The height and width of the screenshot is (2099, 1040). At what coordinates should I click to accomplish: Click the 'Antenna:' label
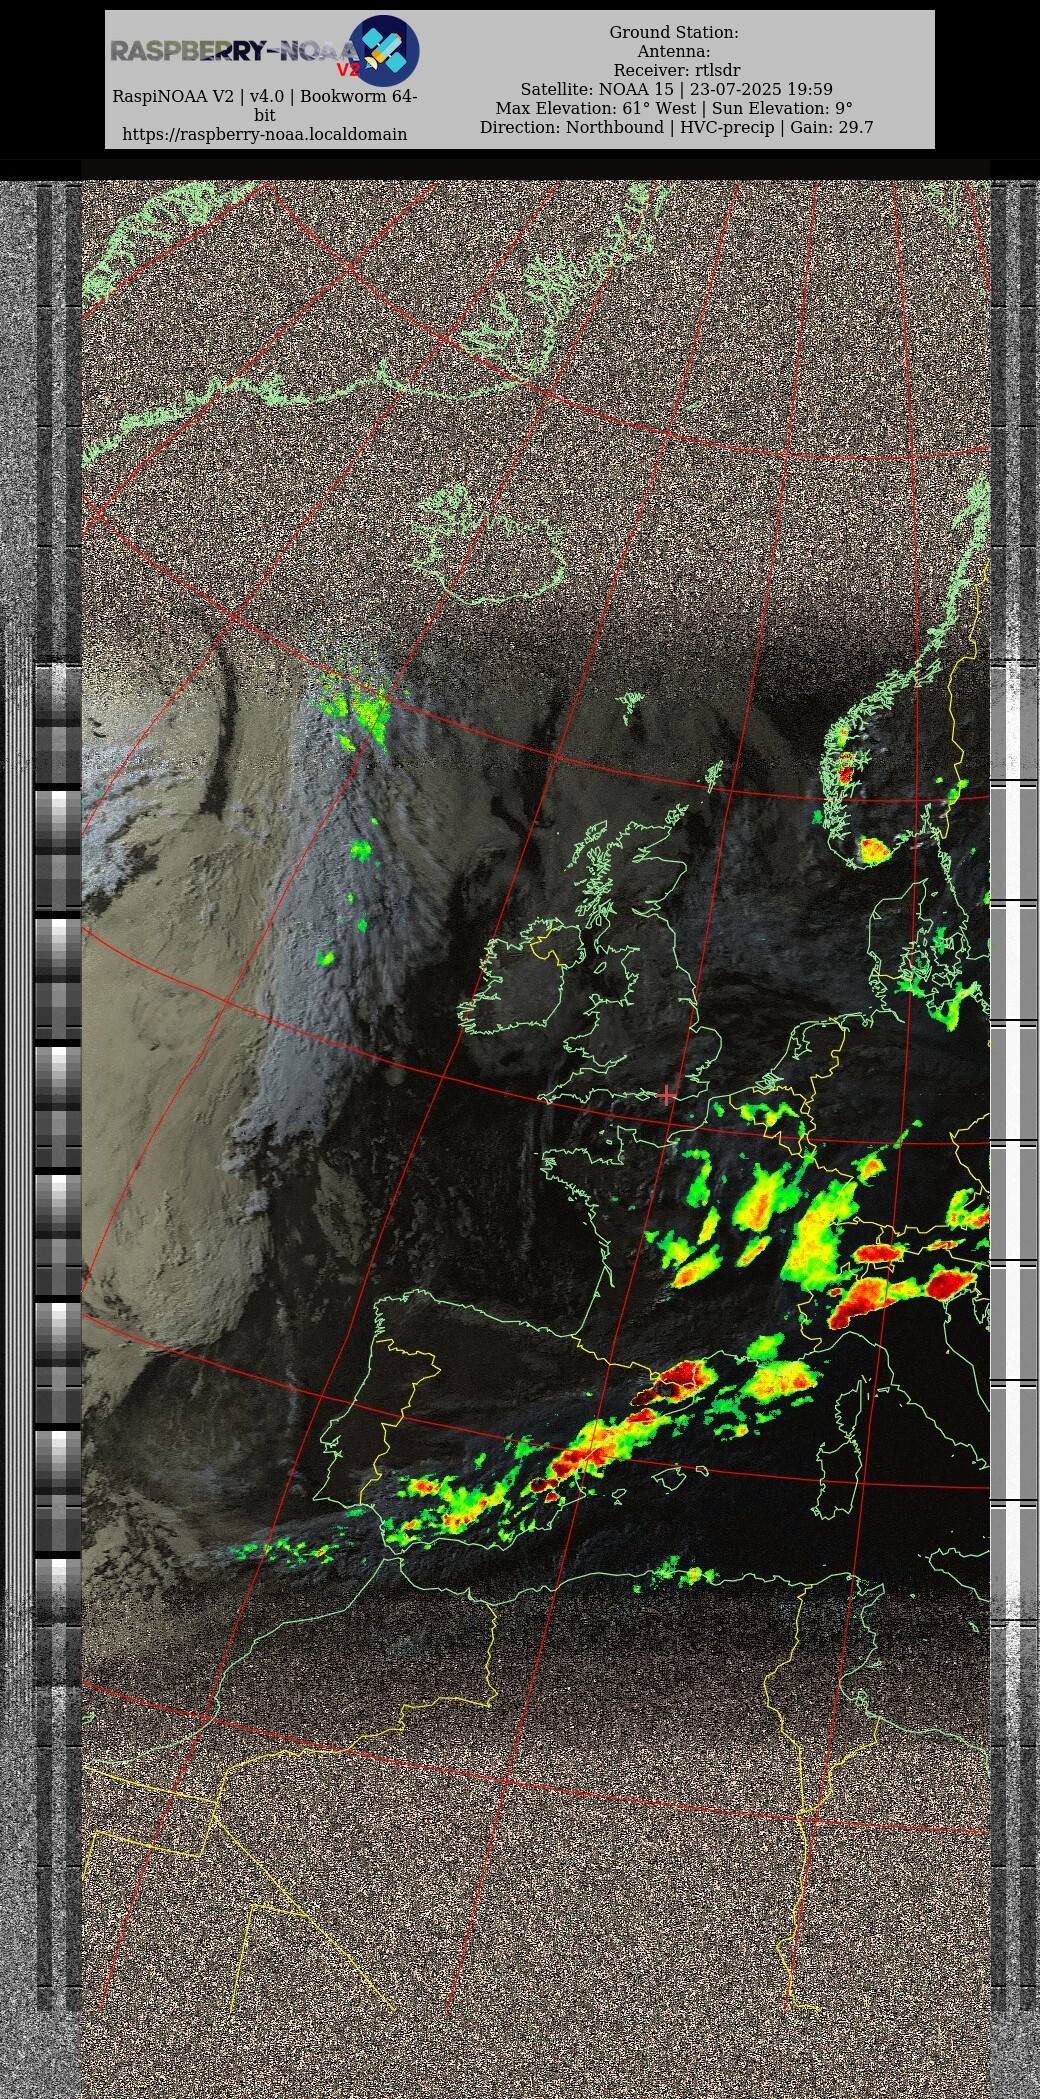click(674, 51)
